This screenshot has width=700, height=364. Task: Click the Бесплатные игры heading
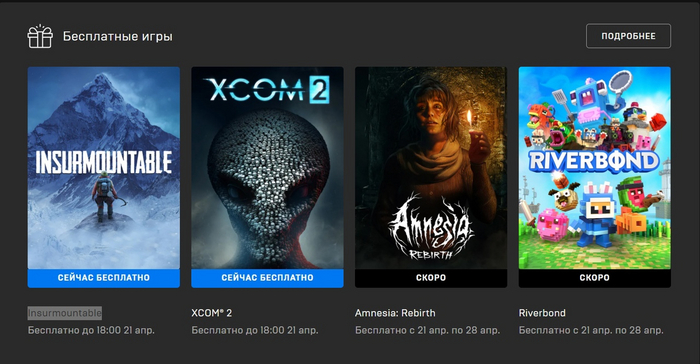coord(117,37)
